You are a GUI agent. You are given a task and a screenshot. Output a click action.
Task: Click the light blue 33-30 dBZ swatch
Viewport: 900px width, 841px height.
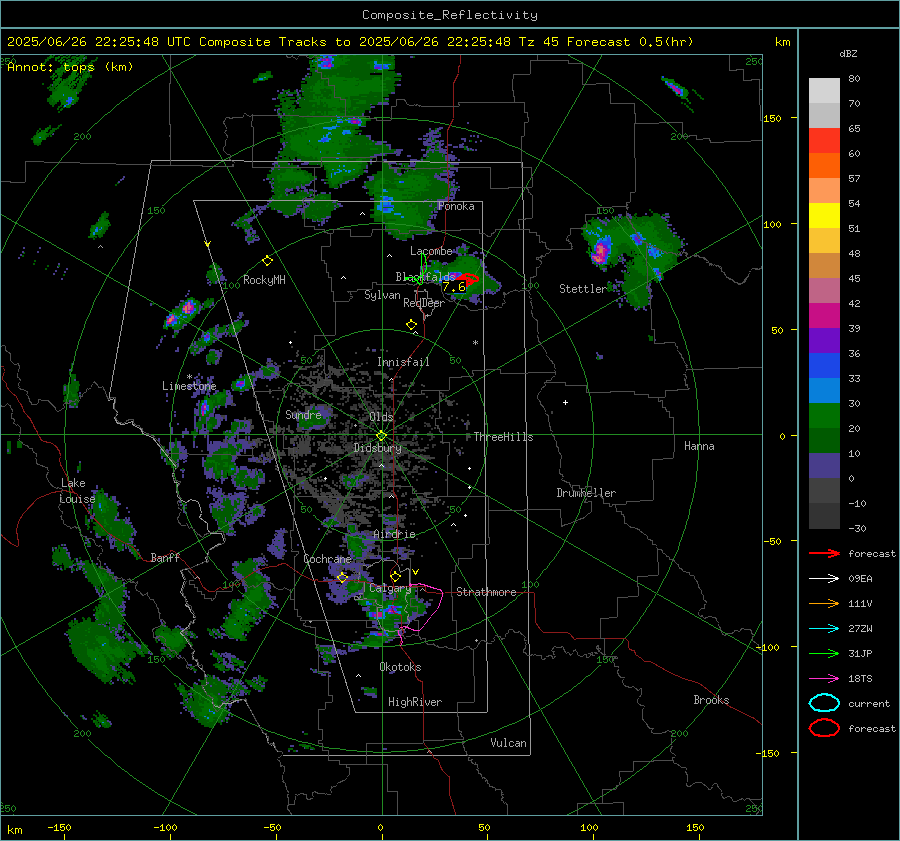click(x=824, y=391)
